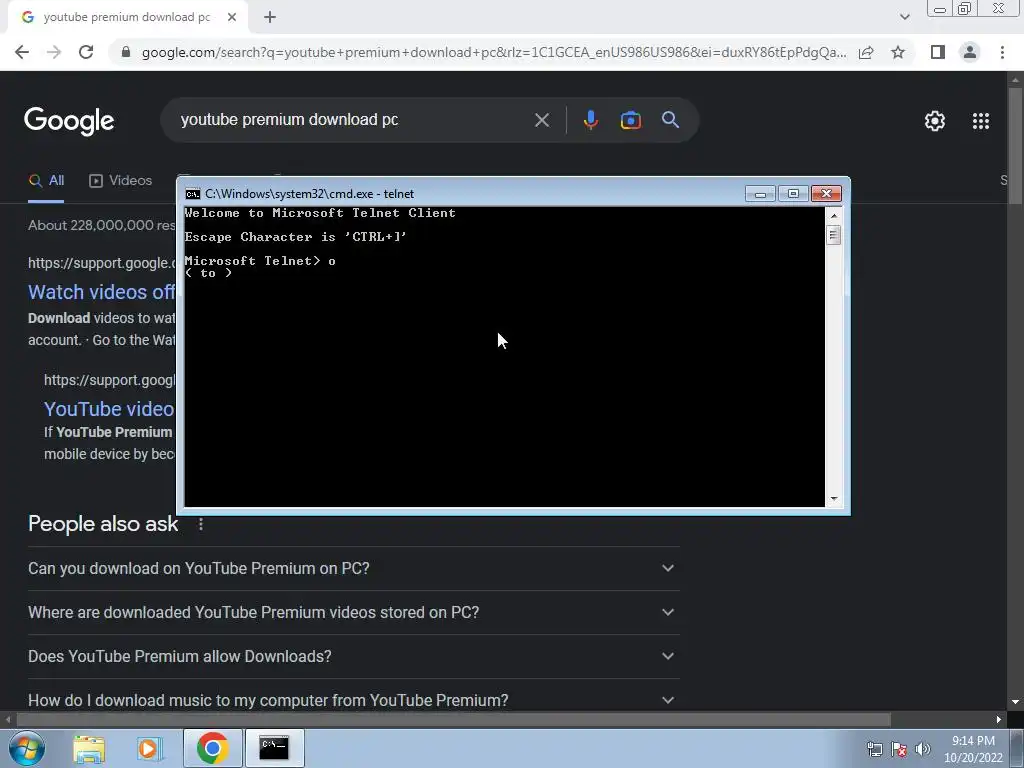
Task: Click the telnet window scrollbar thumb
Action: pyautogui.click(x=833, y=234)
